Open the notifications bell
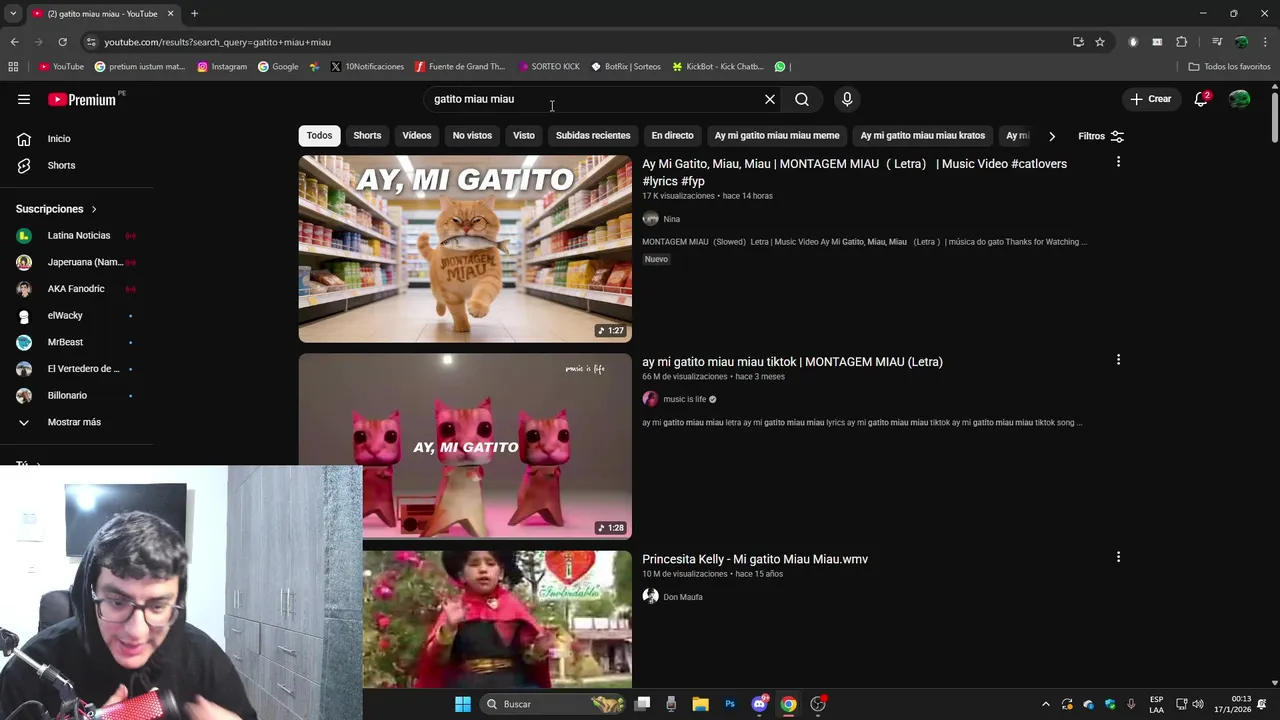Screen dimensions: 1280x720 pyautogui.click(x=1201, y=99)
